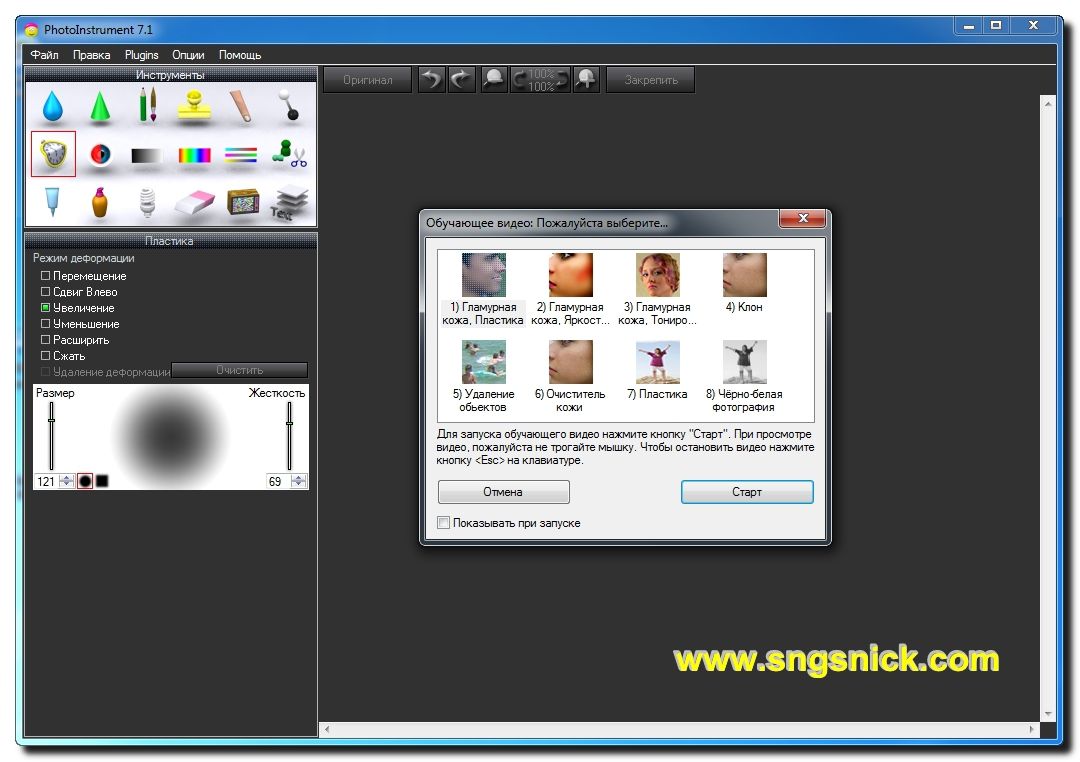Click the Очистить button
The image size is (1080, 762).
[x=240, y=370]
